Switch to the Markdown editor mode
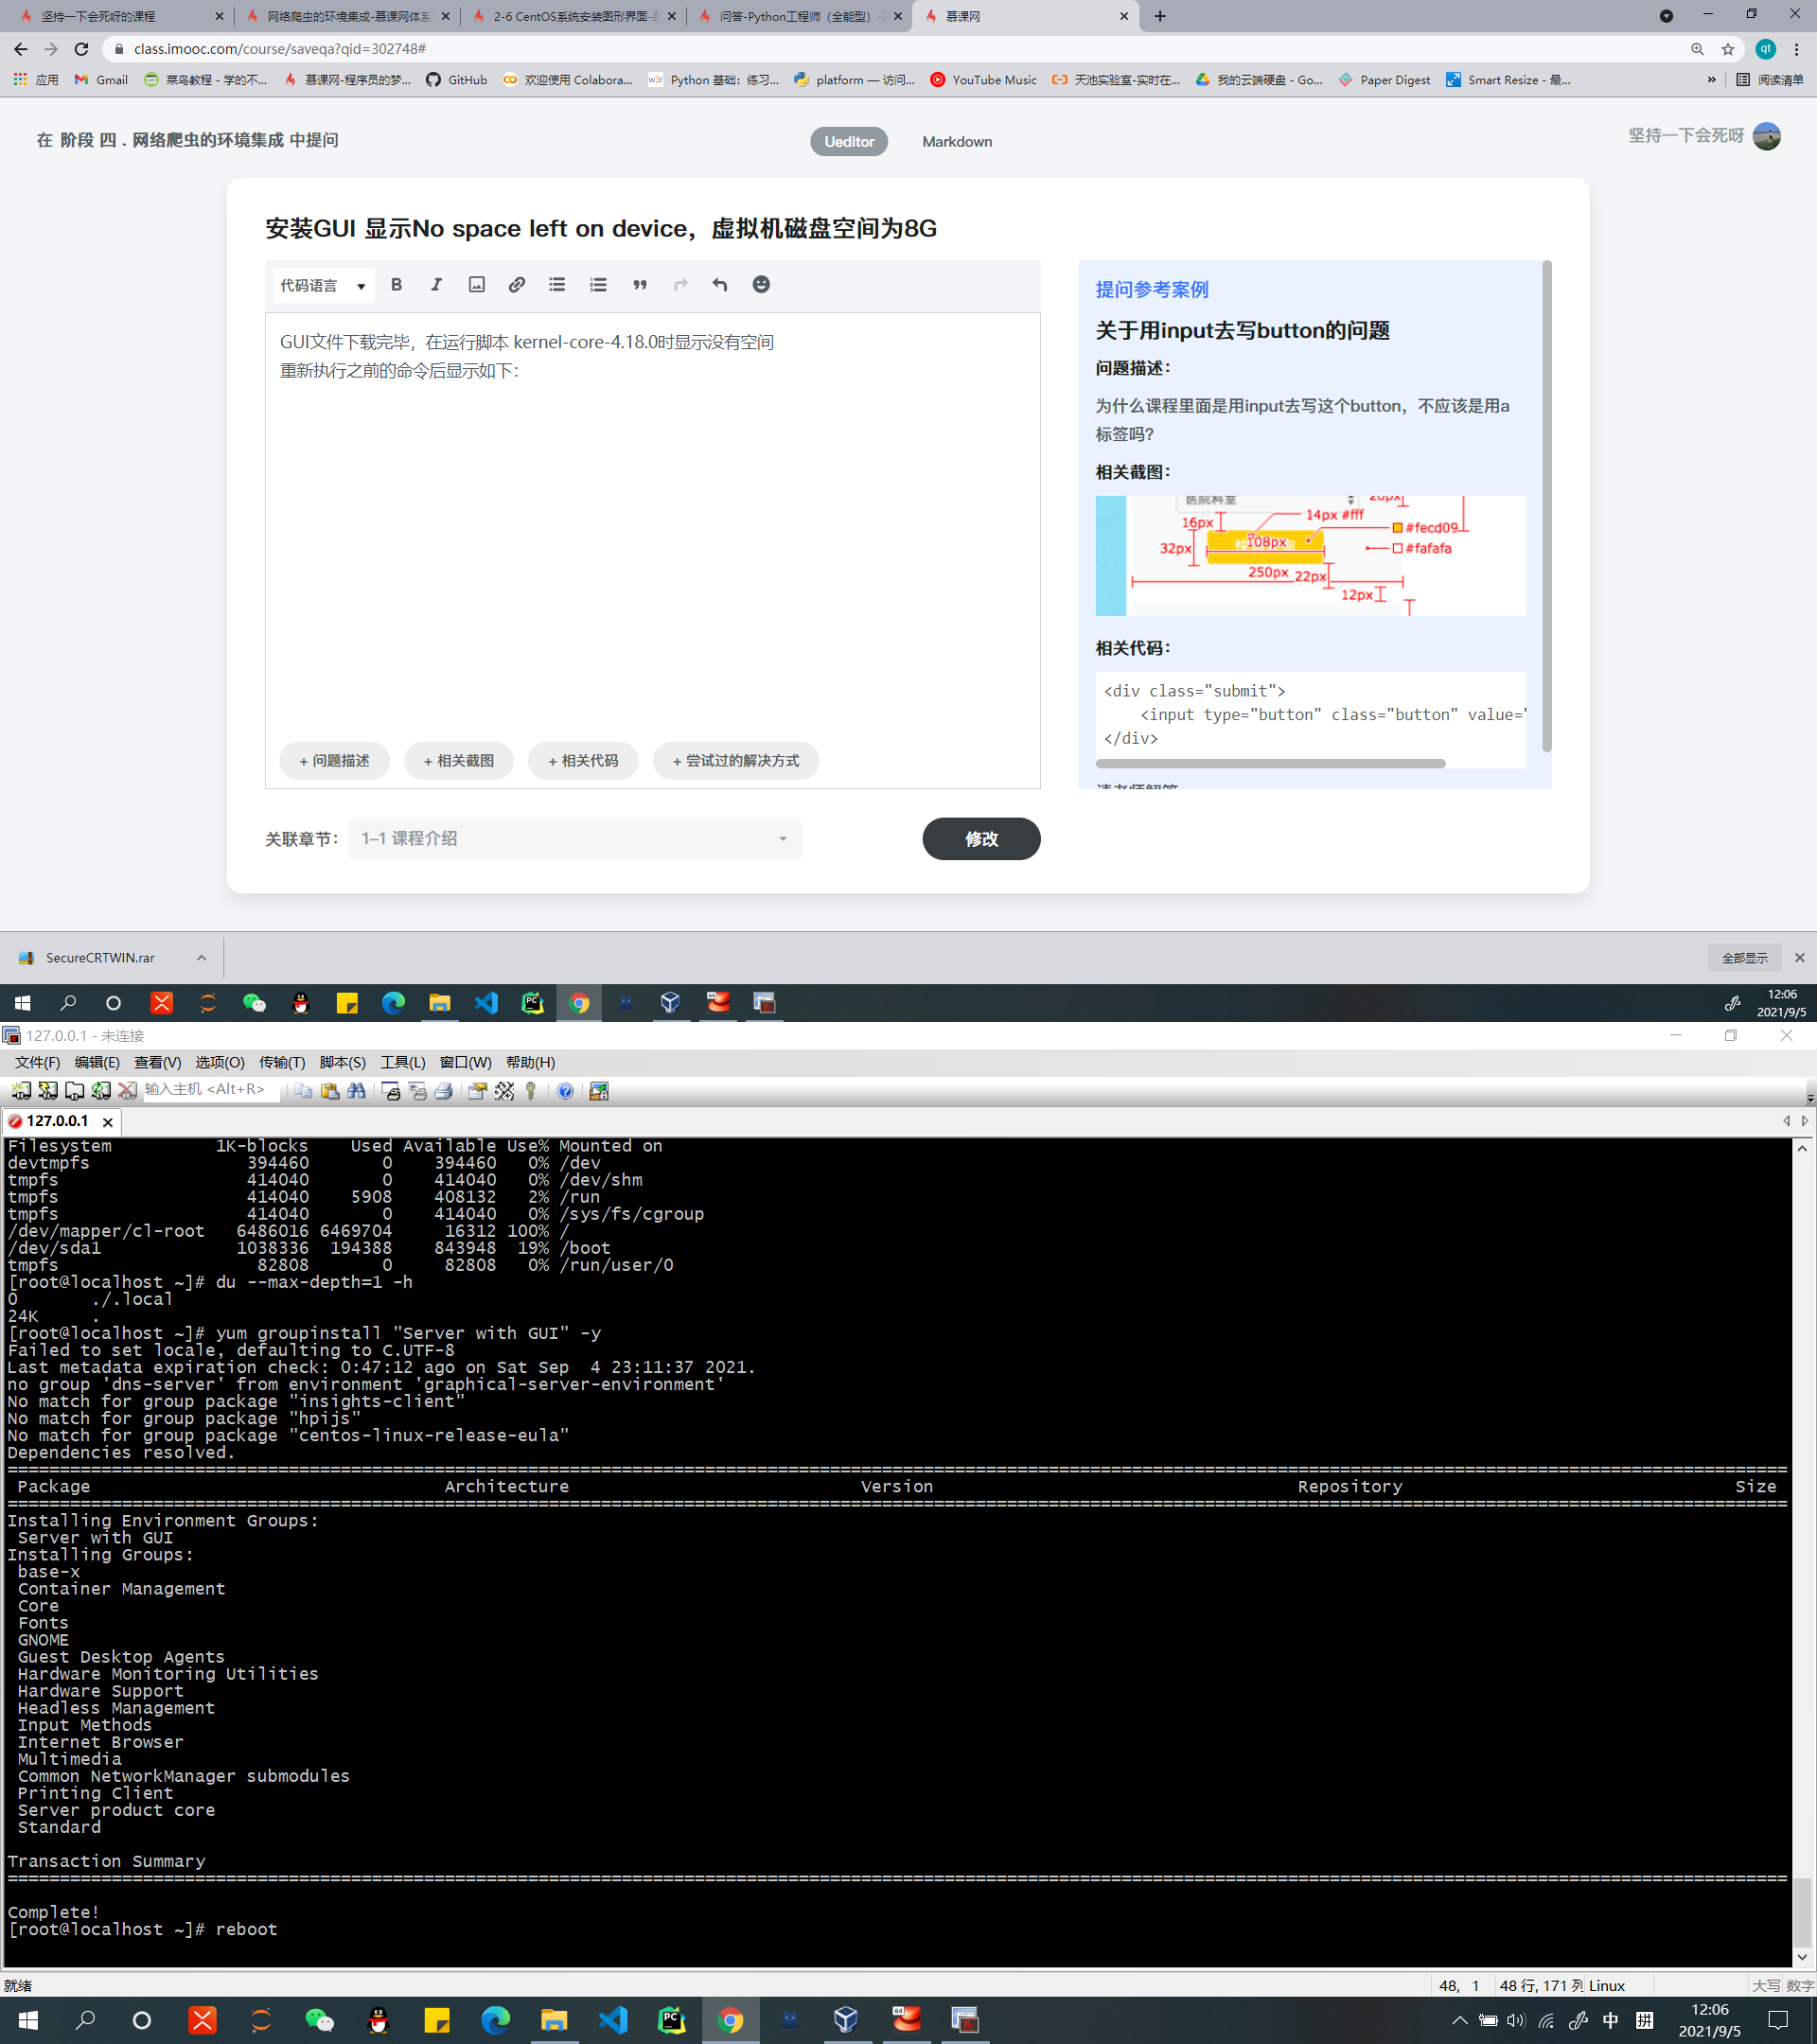Image resolution: width=1817 pixels, height=2044 pixels. coord(957,141)
